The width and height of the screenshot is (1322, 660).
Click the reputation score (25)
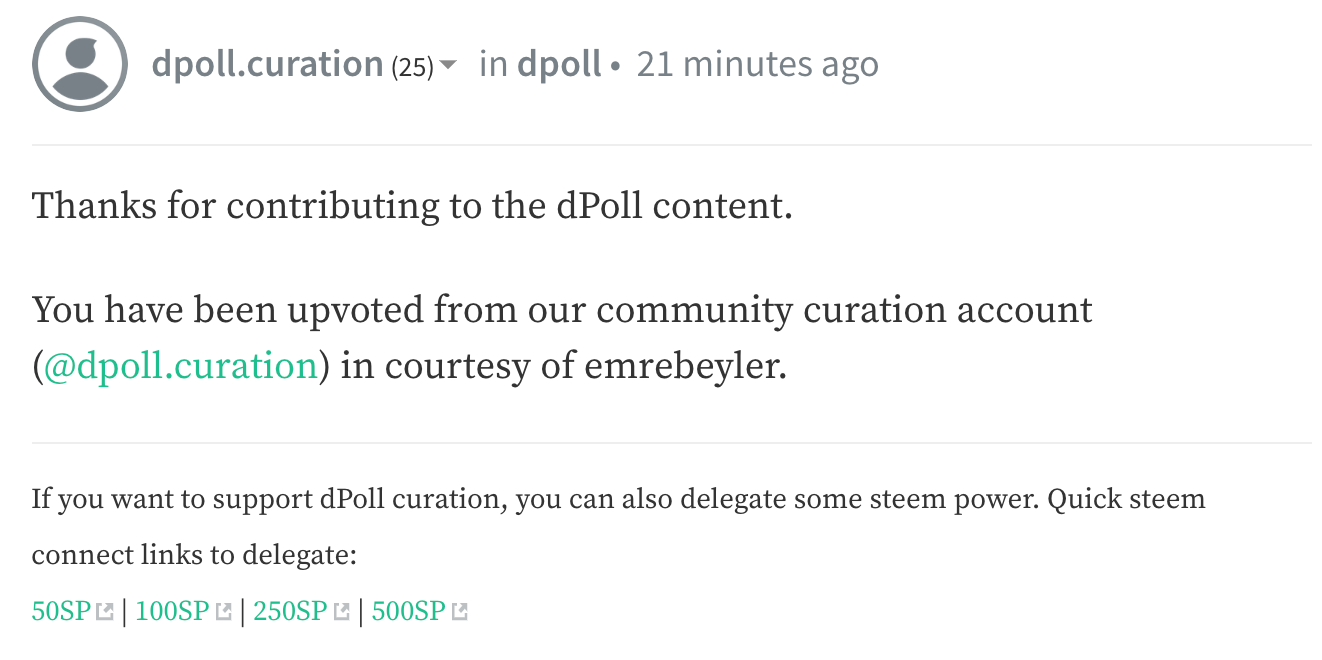click(x=412, y=67)
